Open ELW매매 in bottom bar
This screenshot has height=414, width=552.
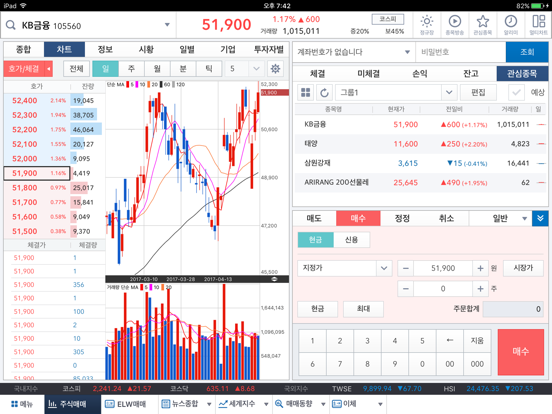point(126,404)
